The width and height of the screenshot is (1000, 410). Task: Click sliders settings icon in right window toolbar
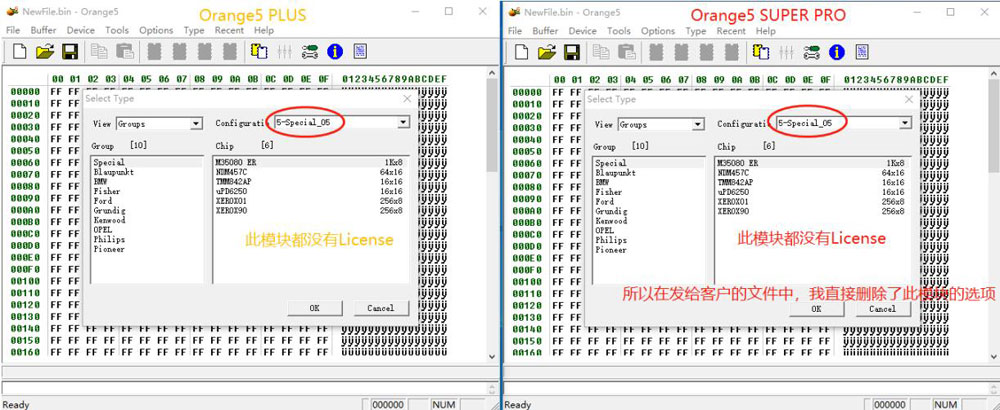pyautogui.click(x=786, y=51)
